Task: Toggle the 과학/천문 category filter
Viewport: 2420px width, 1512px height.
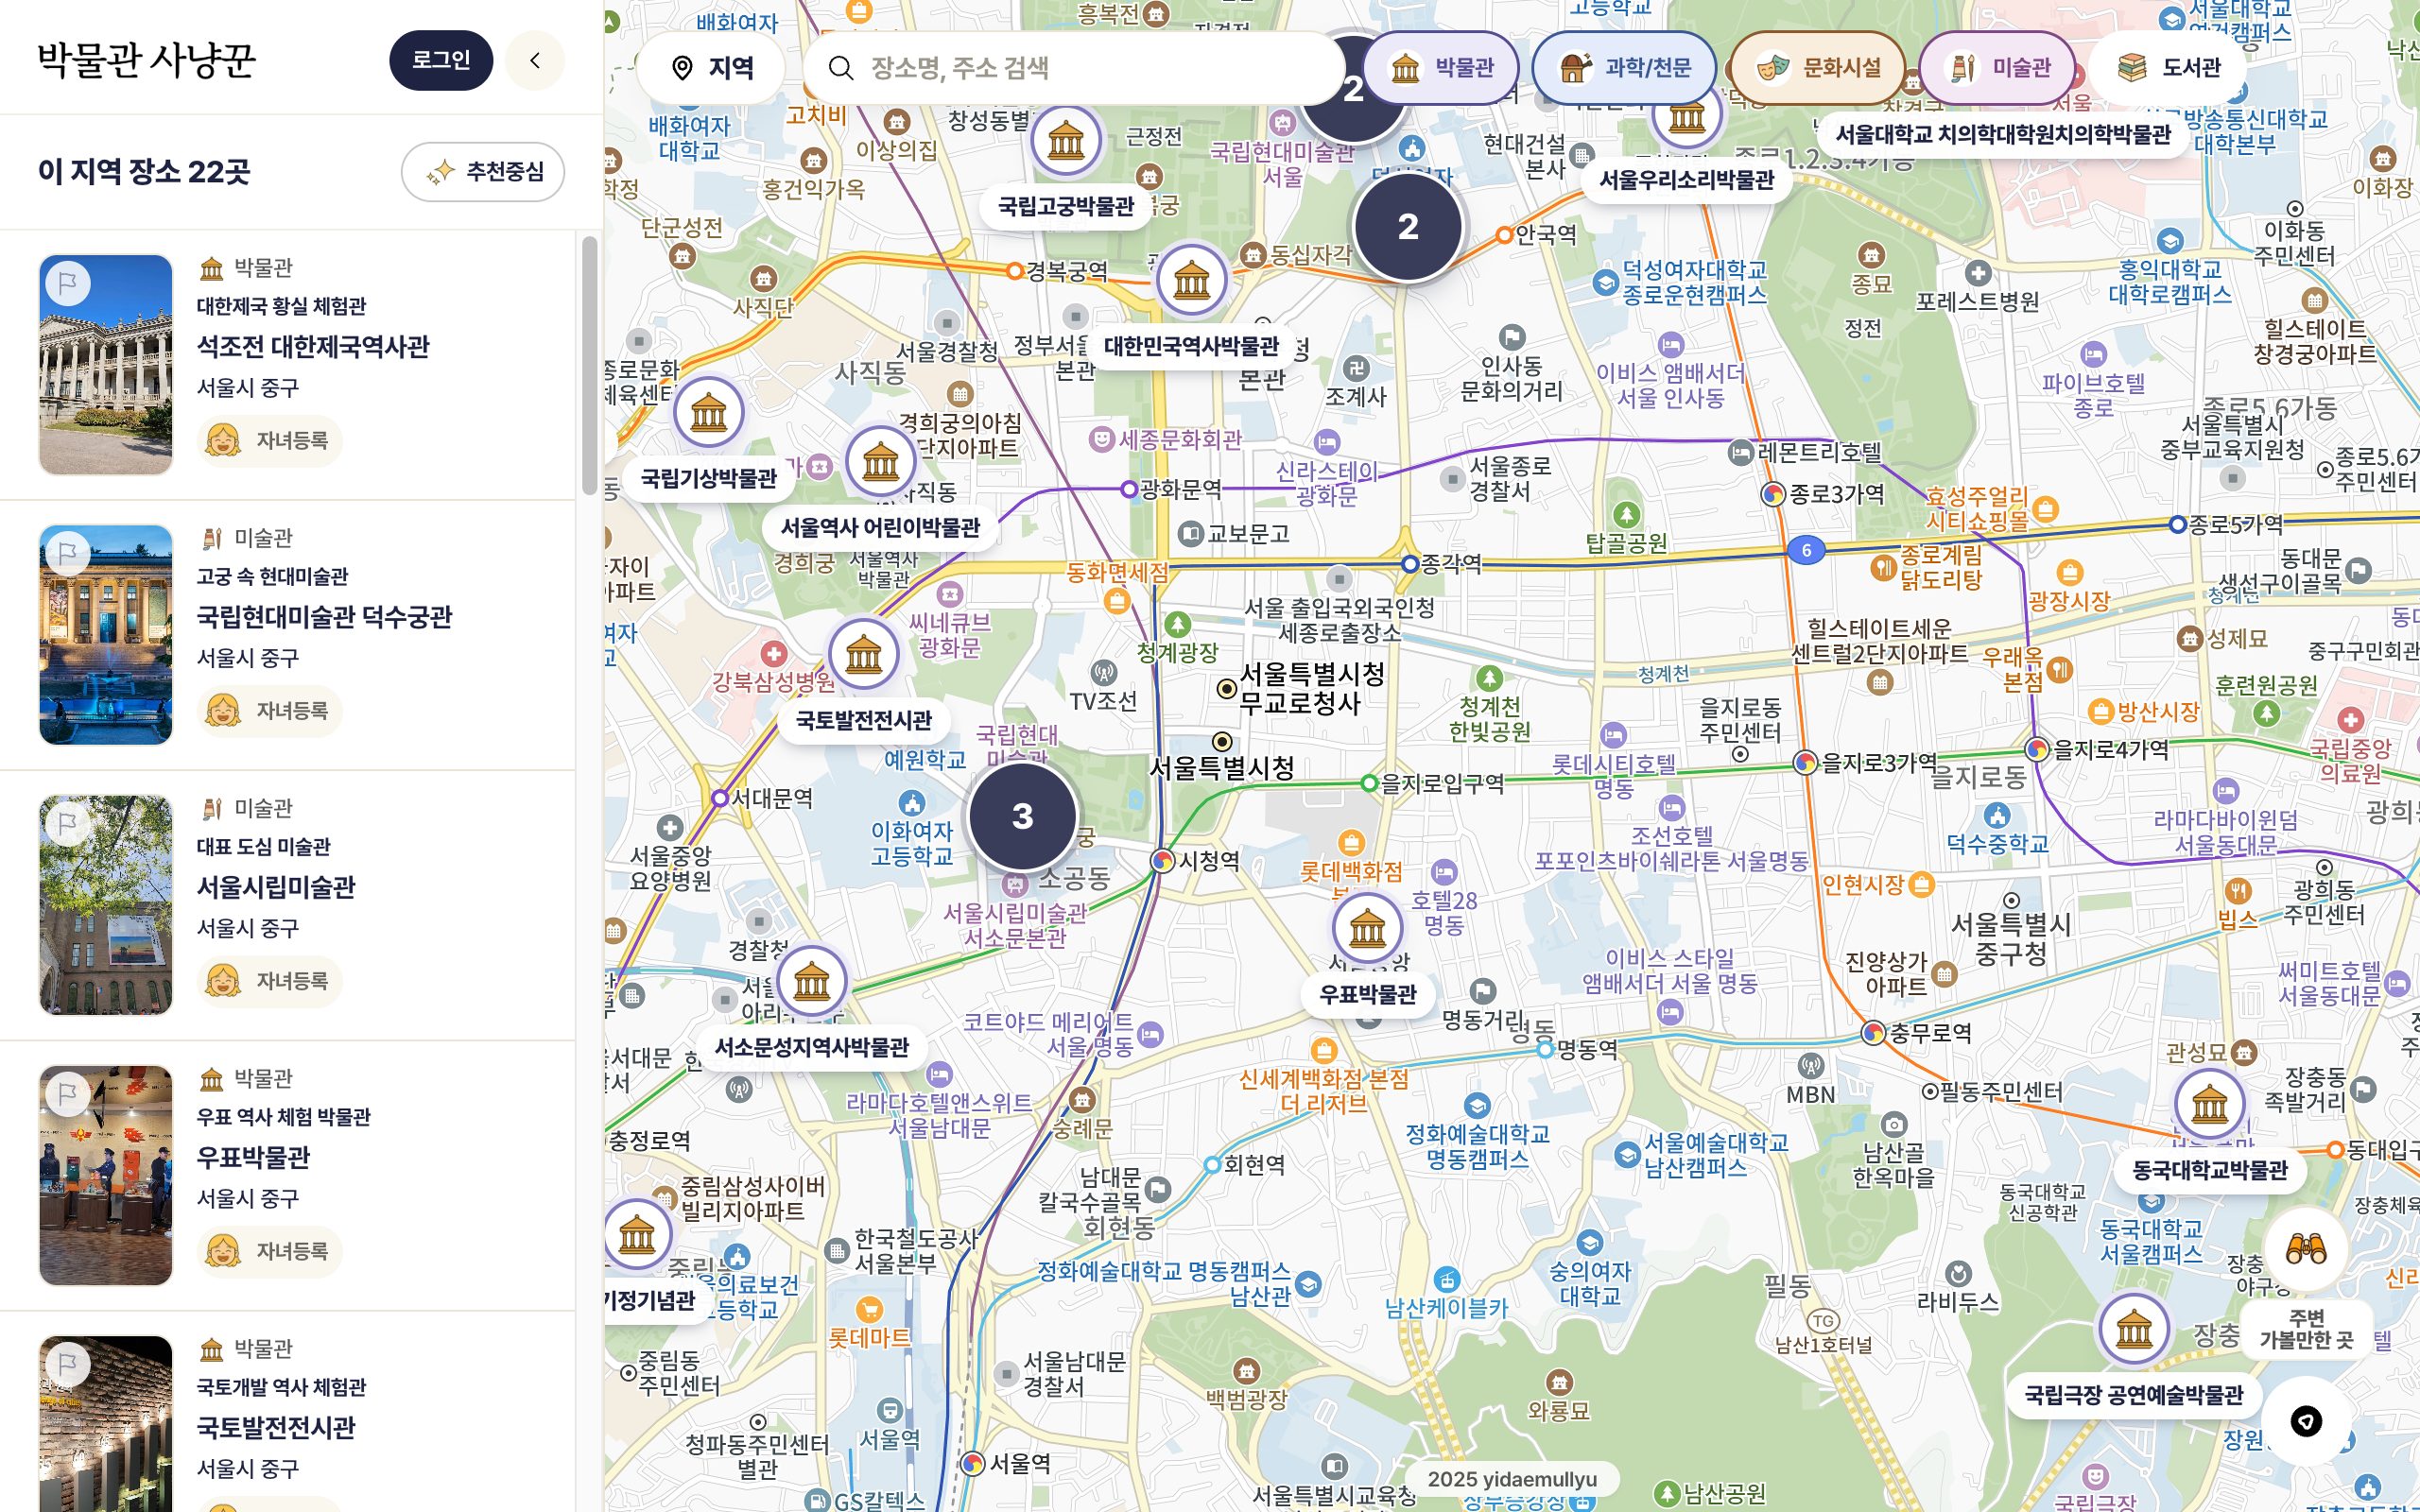Action: pos(1624,68)
